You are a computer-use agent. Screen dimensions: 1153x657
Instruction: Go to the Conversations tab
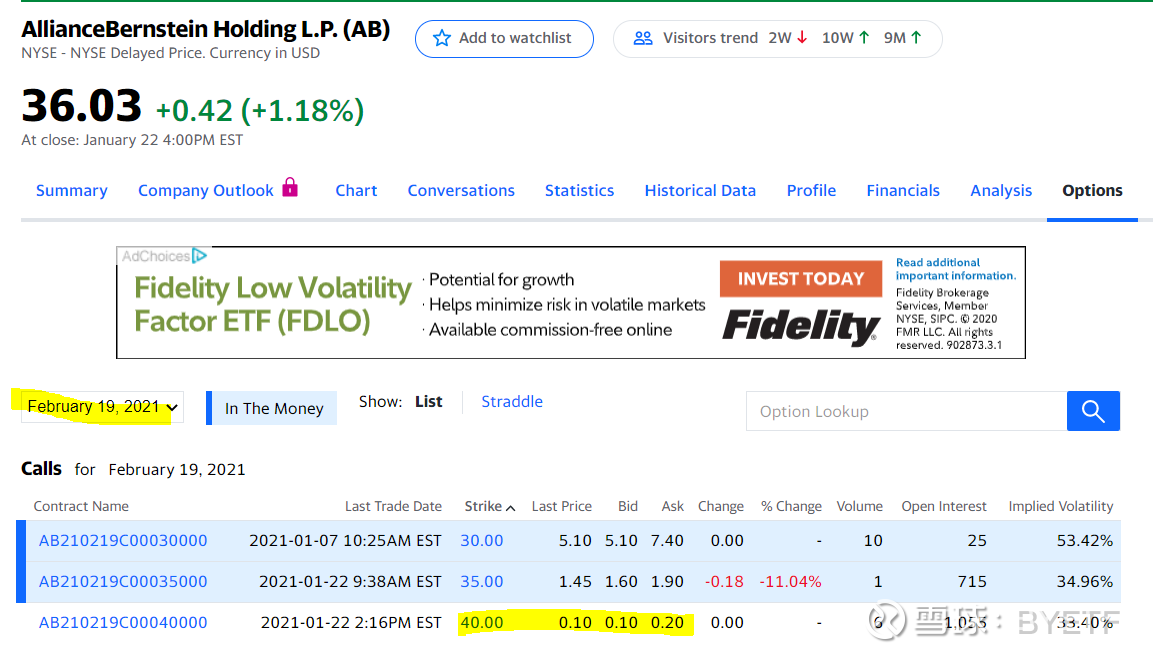click(x=461, y=191)
